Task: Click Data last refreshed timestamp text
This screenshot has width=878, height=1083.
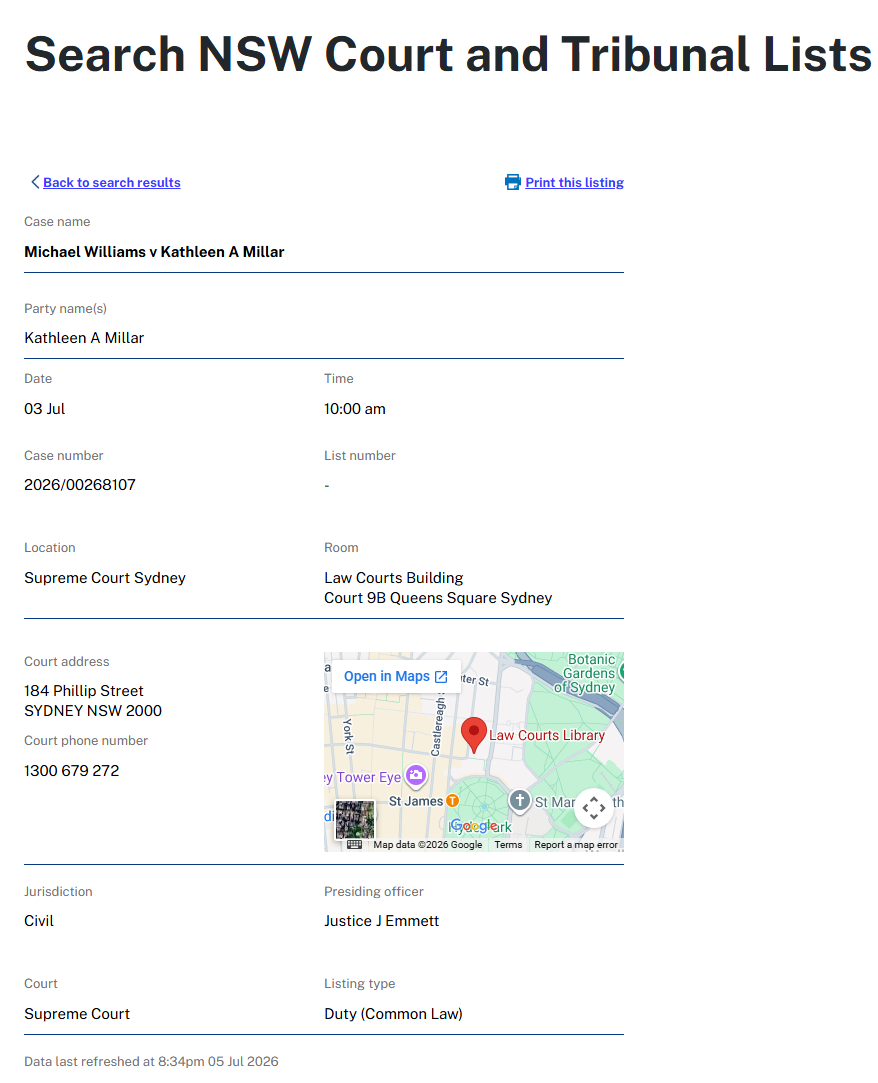Action: tap(151, 1062)
